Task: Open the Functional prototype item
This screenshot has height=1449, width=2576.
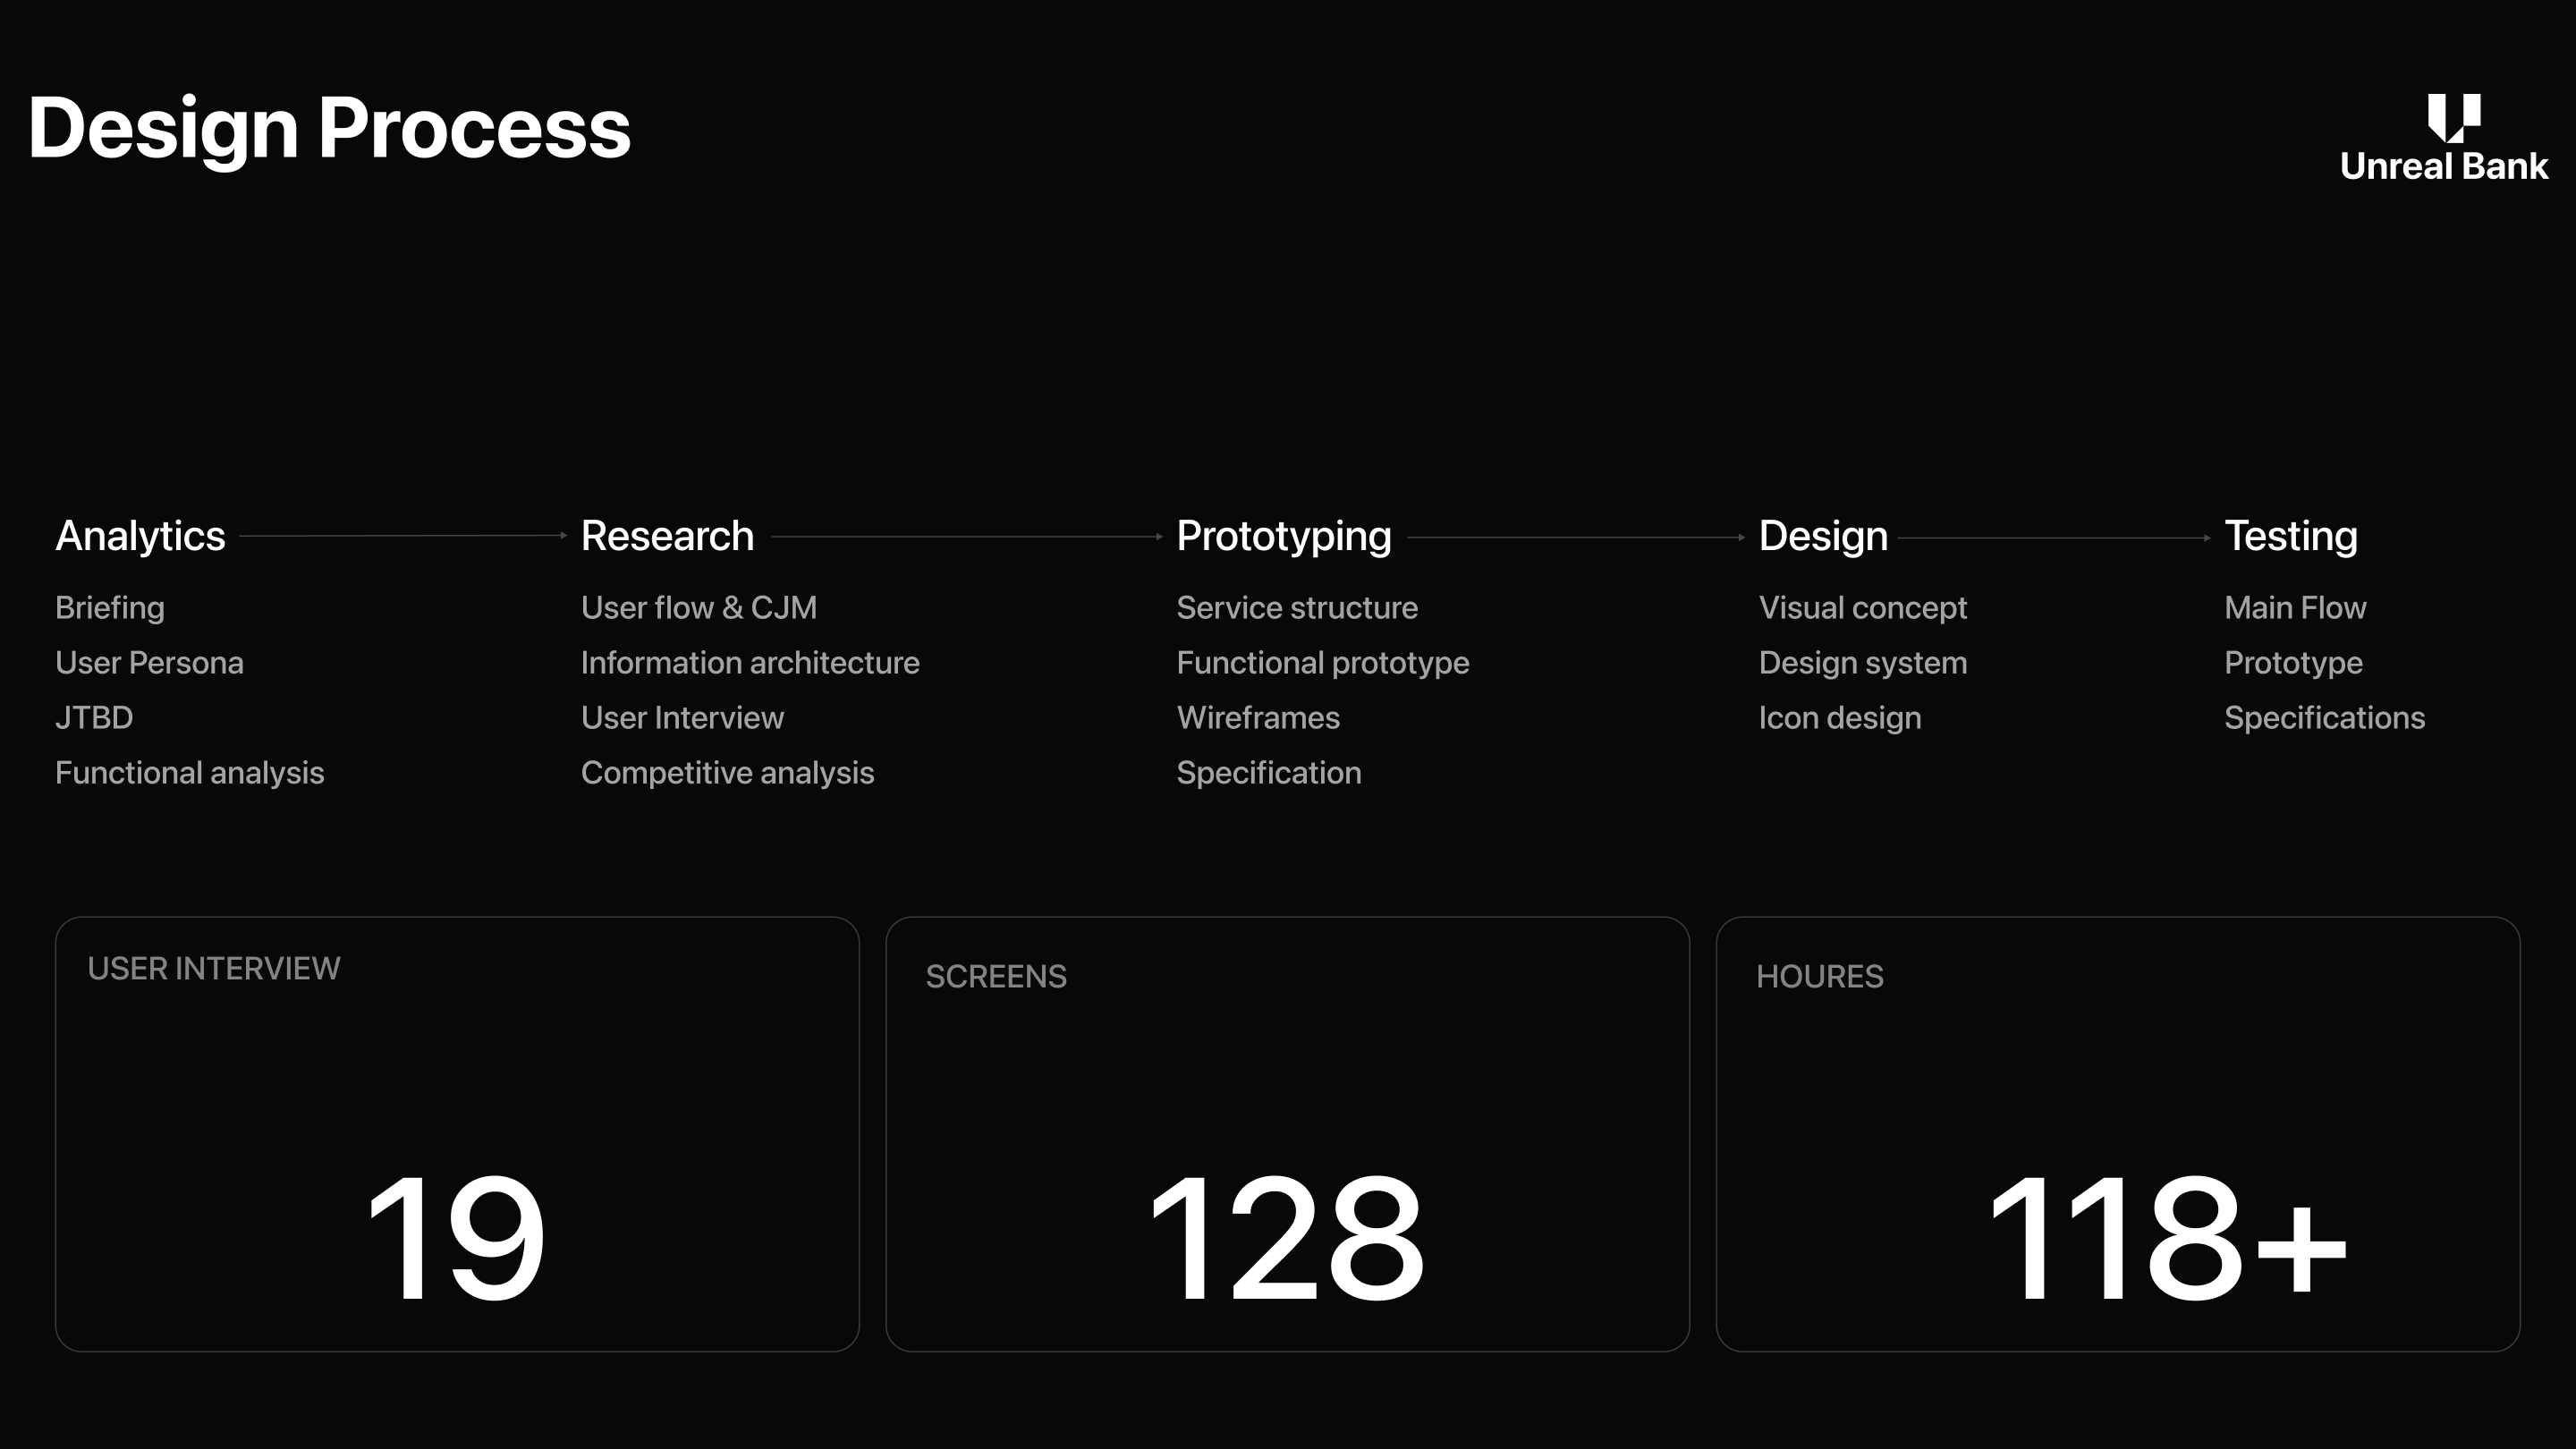Action: (x=1322, y=663)
